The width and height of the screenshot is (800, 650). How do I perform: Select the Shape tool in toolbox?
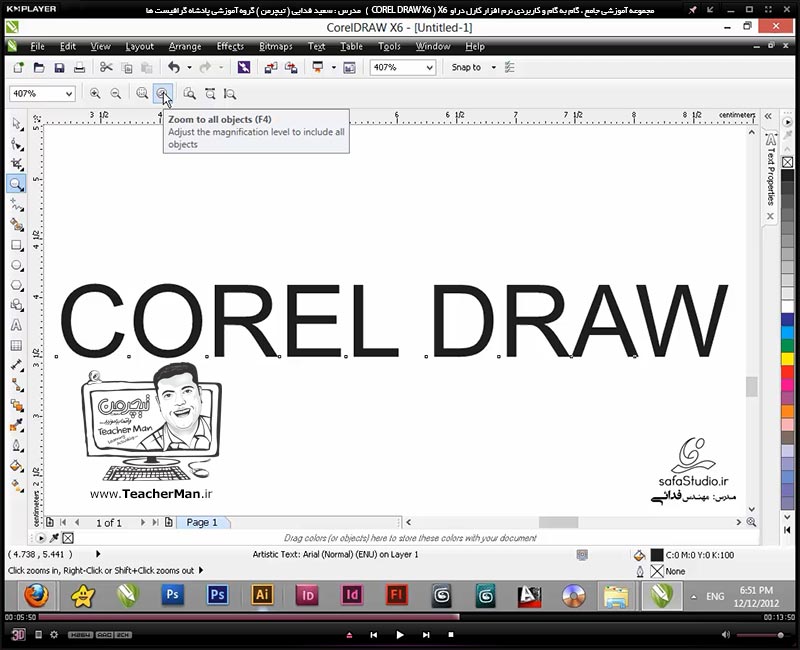16,144
